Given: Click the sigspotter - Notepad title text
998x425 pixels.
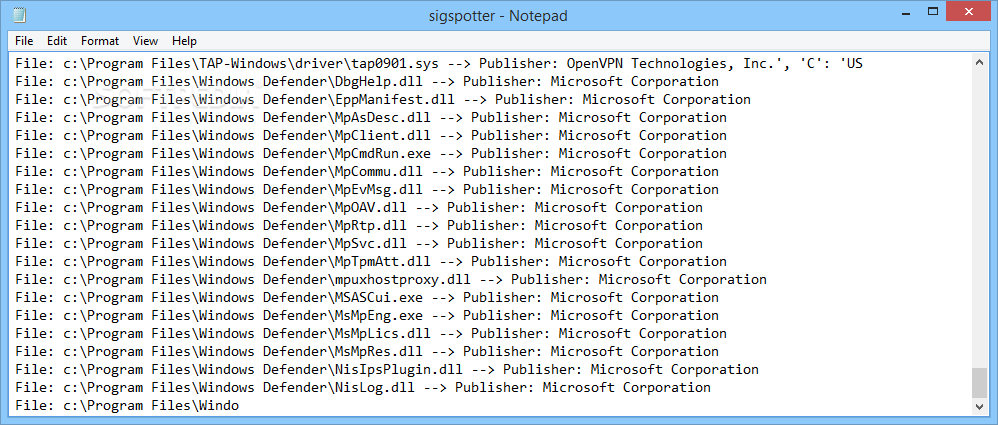Looking at the screenshot, I should pyautogui.click(x=497, y=15).
